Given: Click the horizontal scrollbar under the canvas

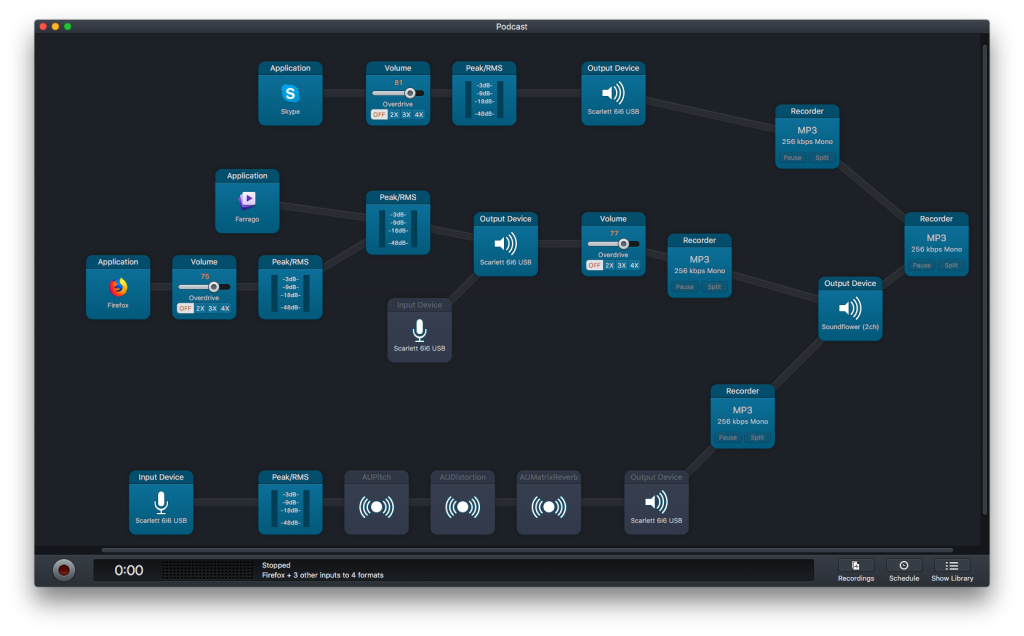Looking at the screenshot, I should click(526, 550).
